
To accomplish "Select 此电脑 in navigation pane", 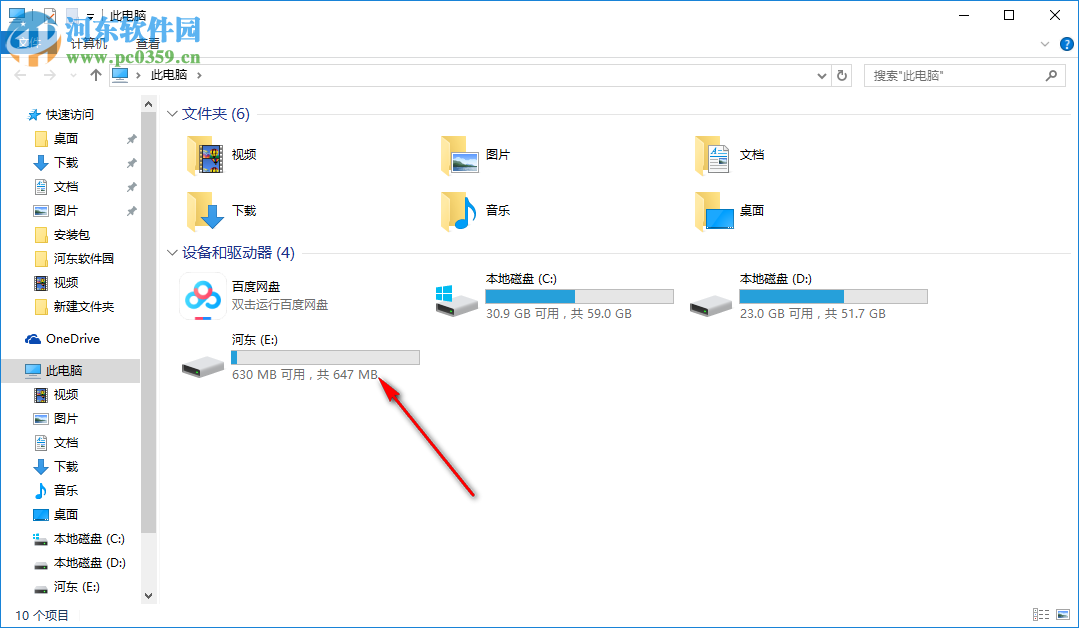I will click(x=70, y=371).
